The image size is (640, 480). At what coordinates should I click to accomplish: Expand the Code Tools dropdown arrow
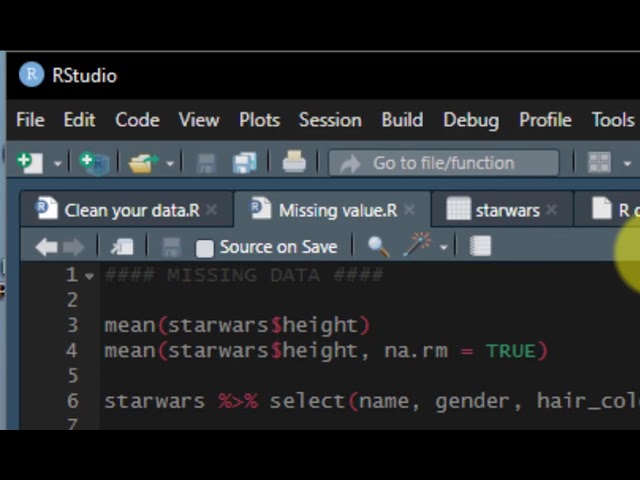click(443, 247)
